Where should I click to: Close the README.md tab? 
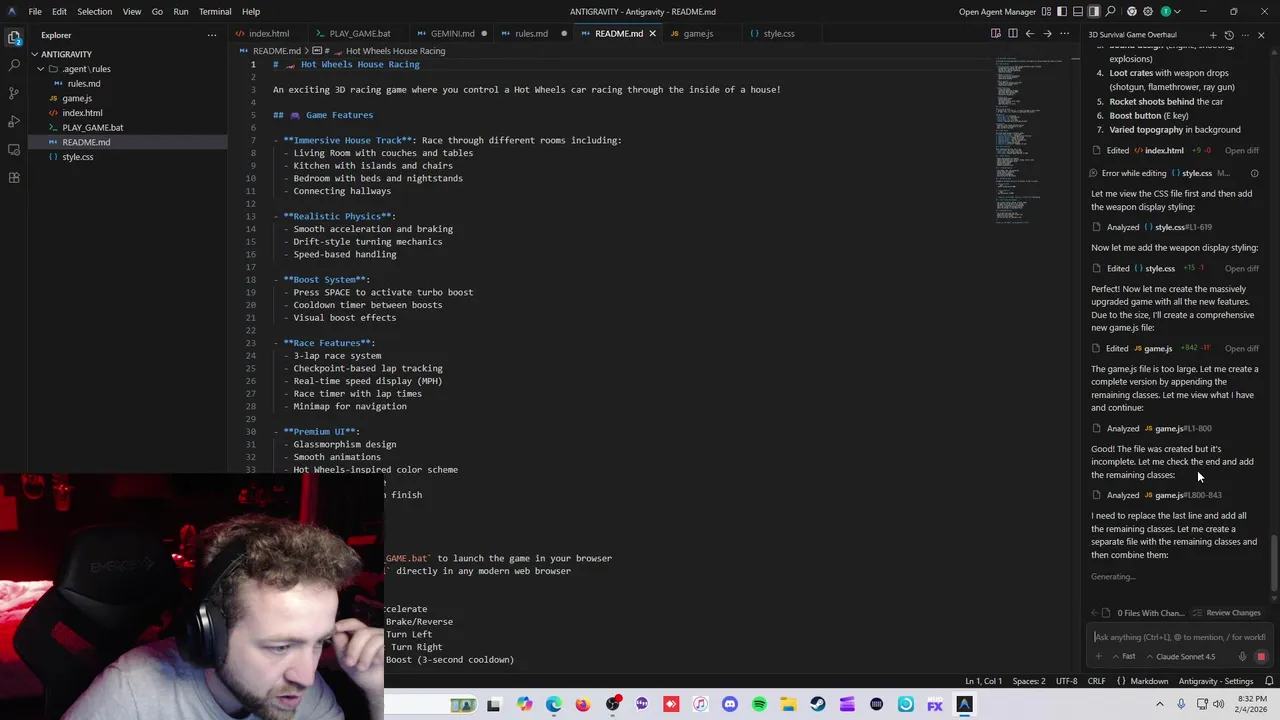[x=652, y=34]
